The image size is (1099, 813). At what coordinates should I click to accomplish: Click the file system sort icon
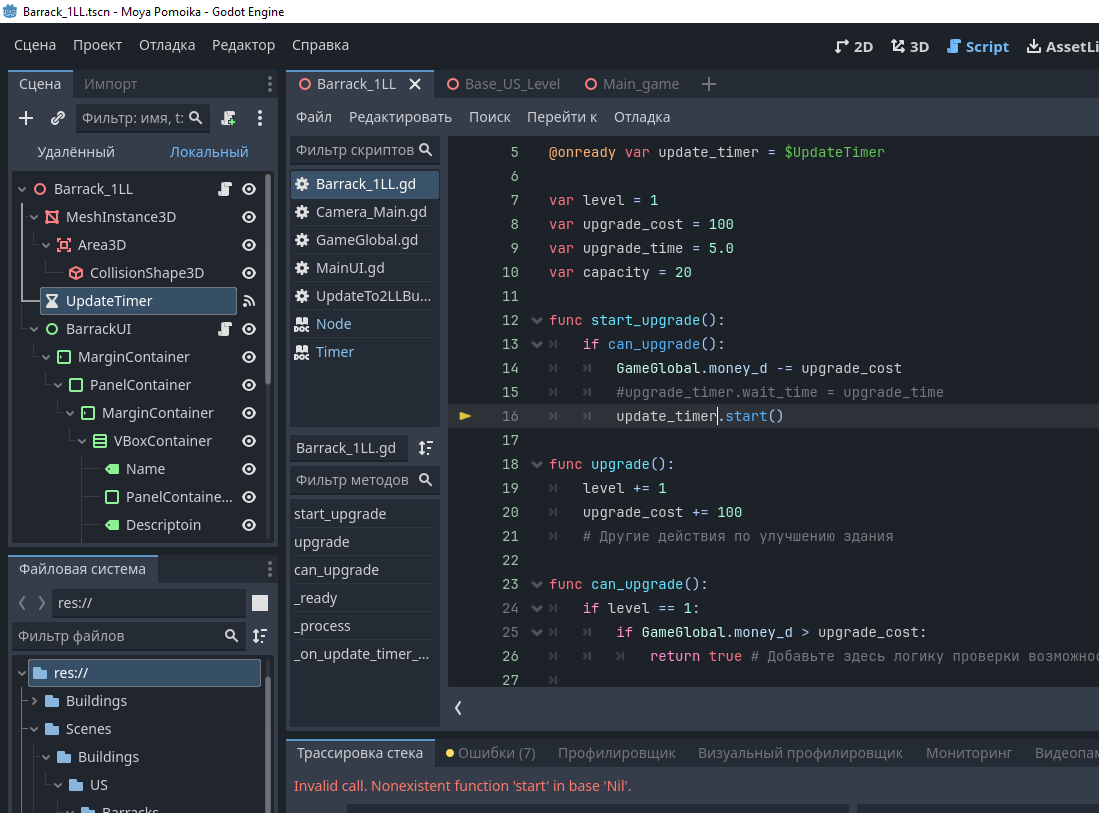[260, 636]
